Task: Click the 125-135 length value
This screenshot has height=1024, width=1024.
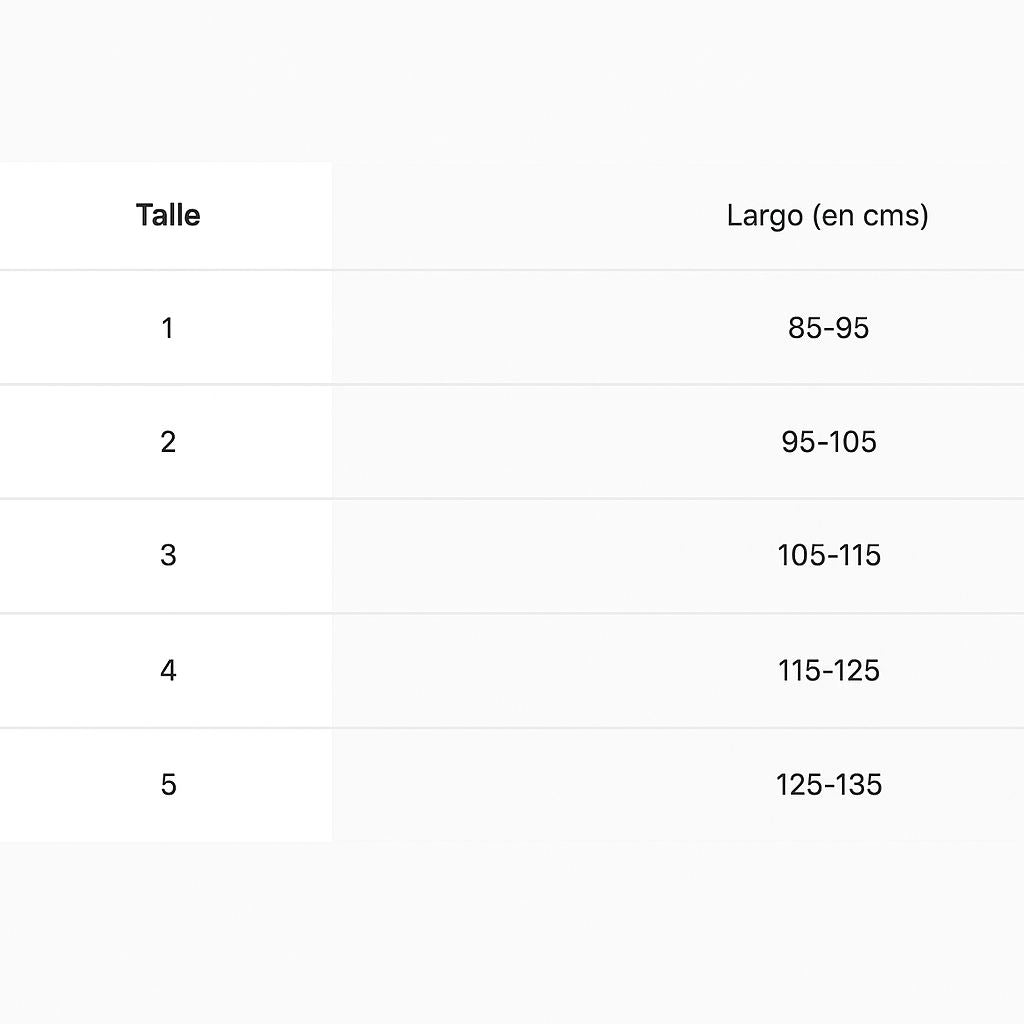Action: [828, 785]
